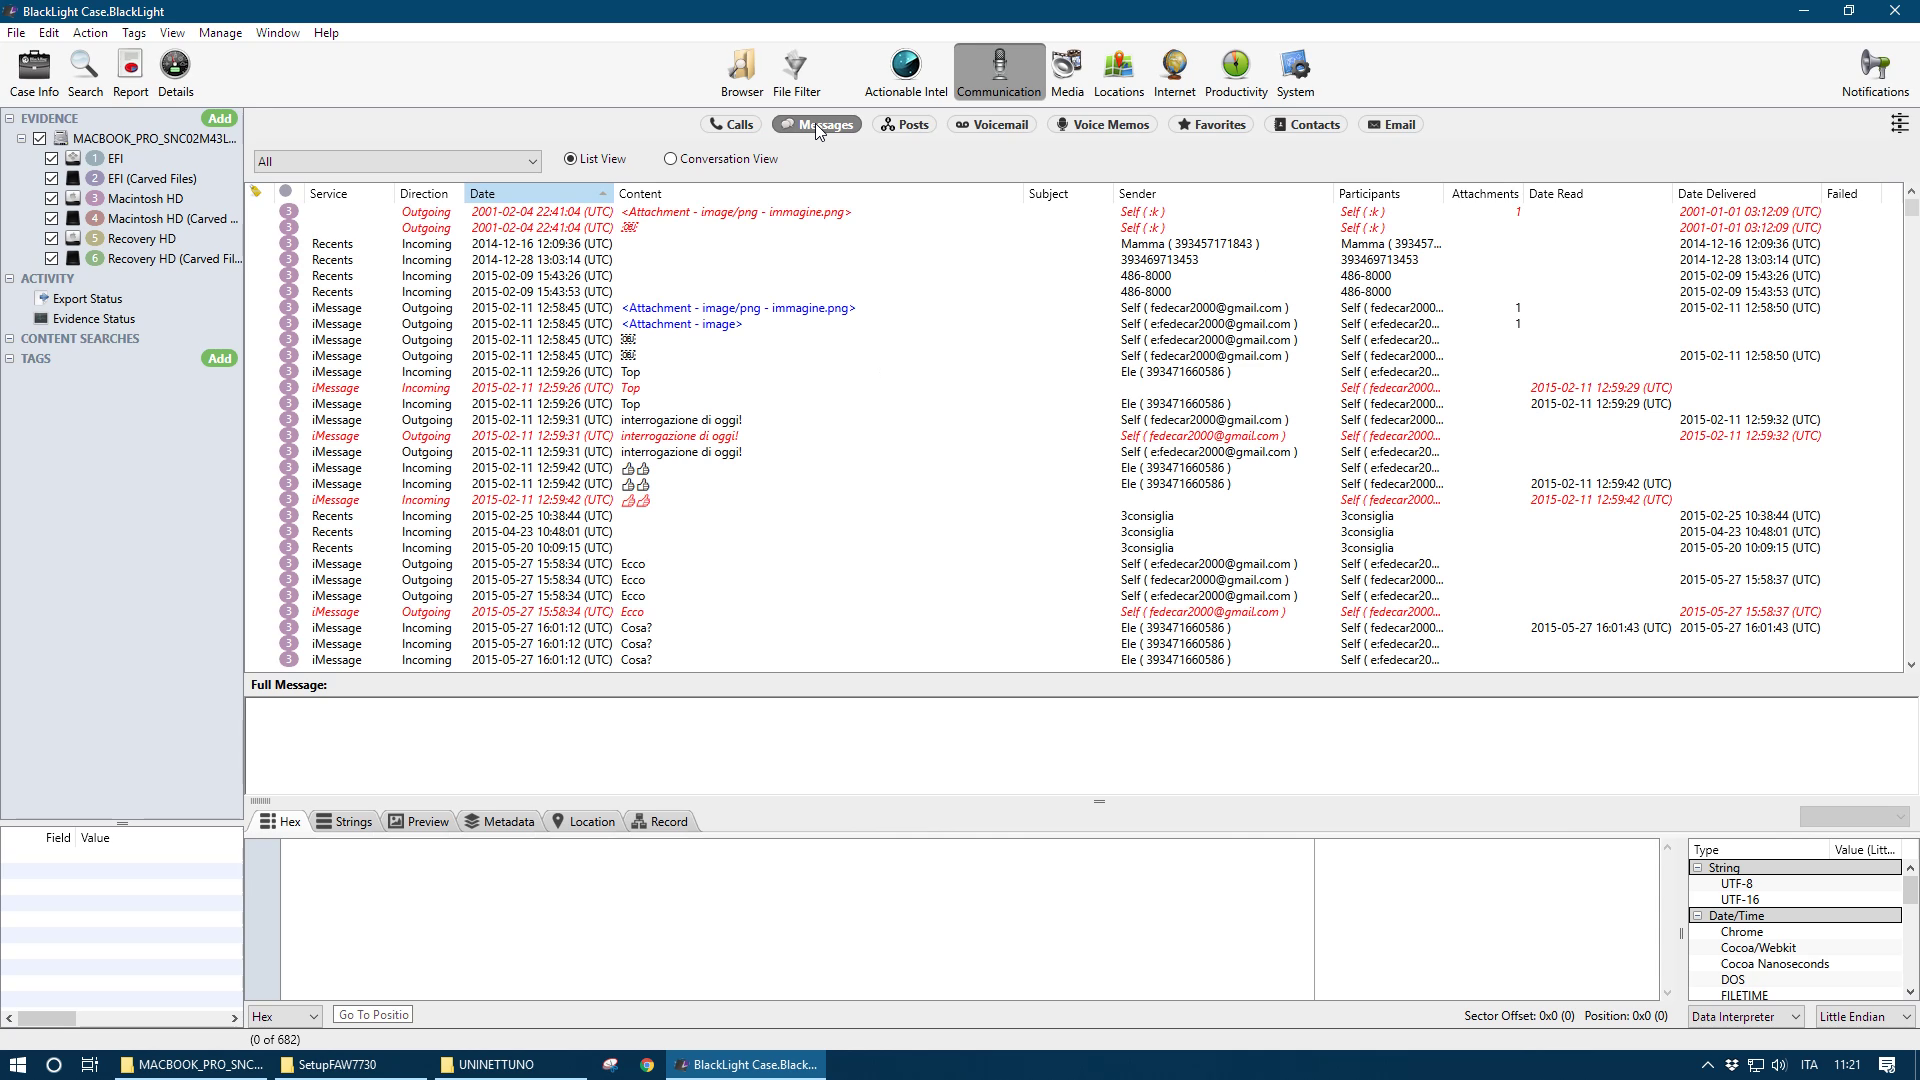Open the Manage menu
This screenshot has width=1920, height=1080.
(220, 33)
